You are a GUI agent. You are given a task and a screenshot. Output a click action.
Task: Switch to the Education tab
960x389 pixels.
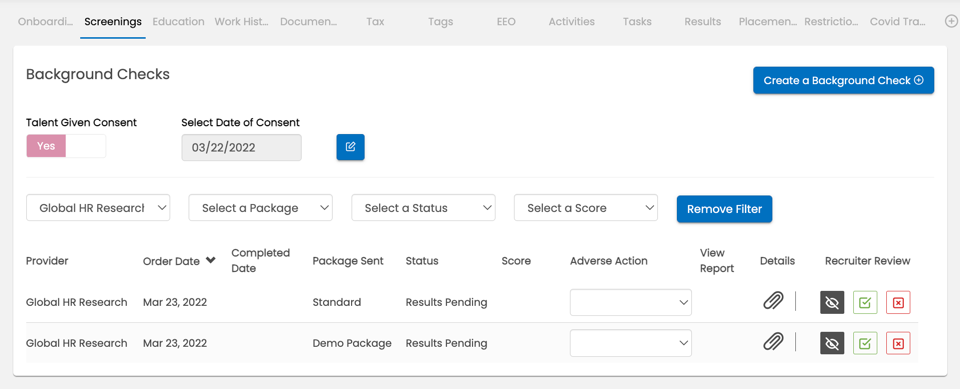pyautogui.click(x=178, y=21)
